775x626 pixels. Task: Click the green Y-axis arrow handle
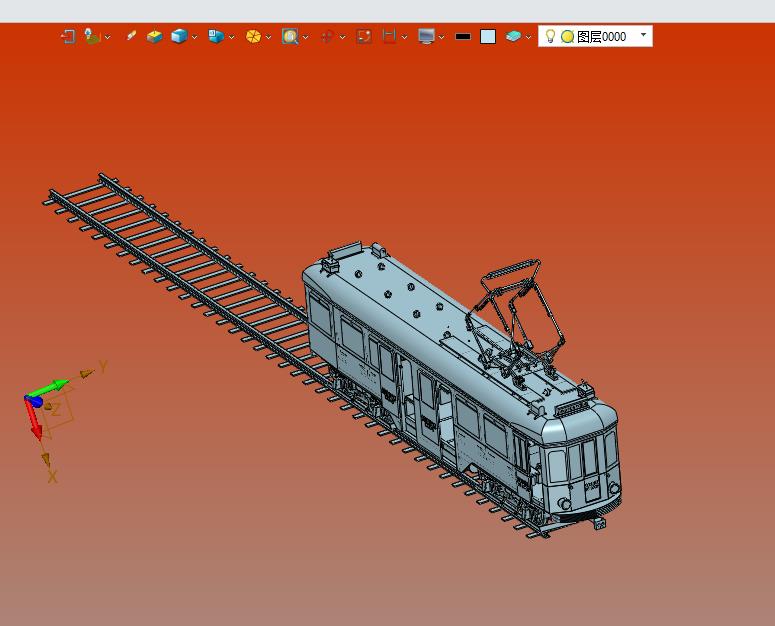coord(49,388)
